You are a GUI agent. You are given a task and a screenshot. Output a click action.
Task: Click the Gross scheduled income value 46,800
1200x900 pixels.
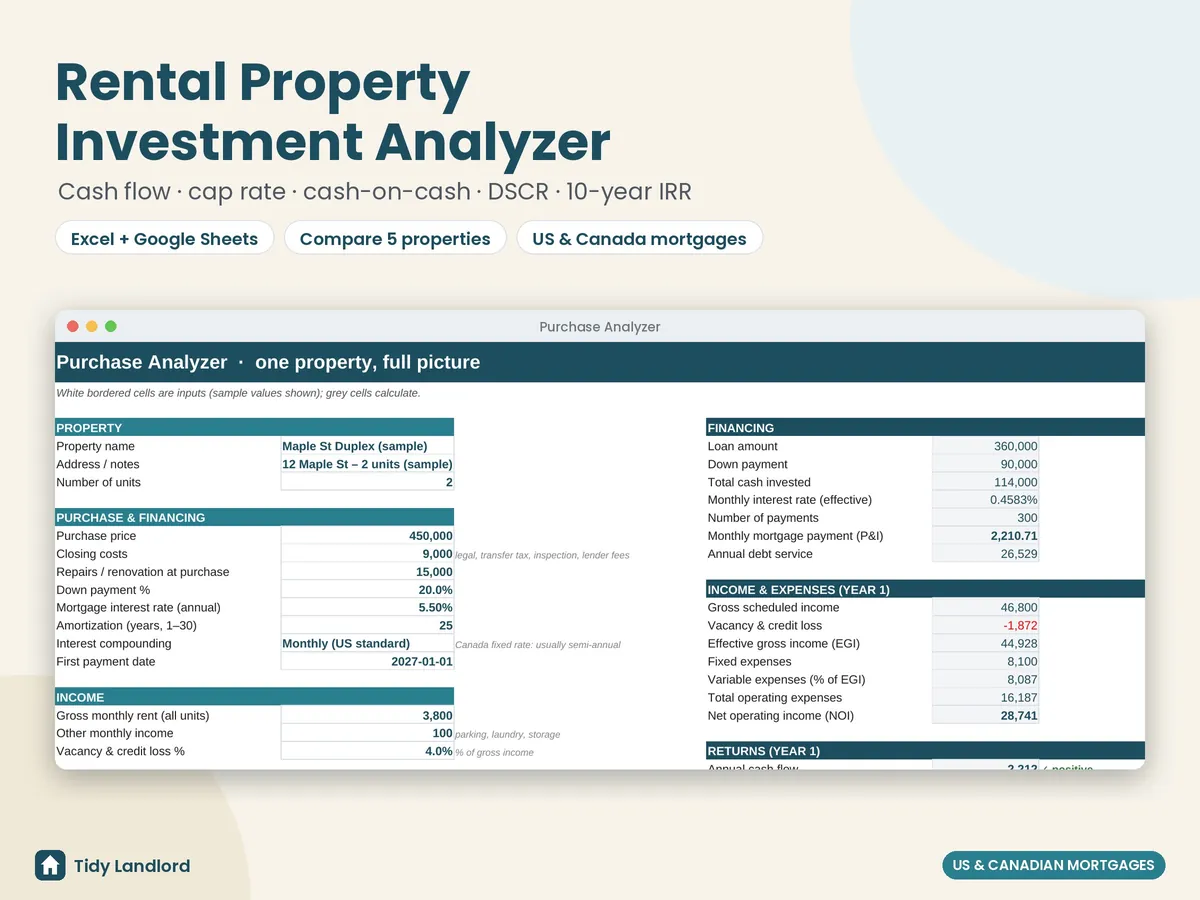pos(985,608)
